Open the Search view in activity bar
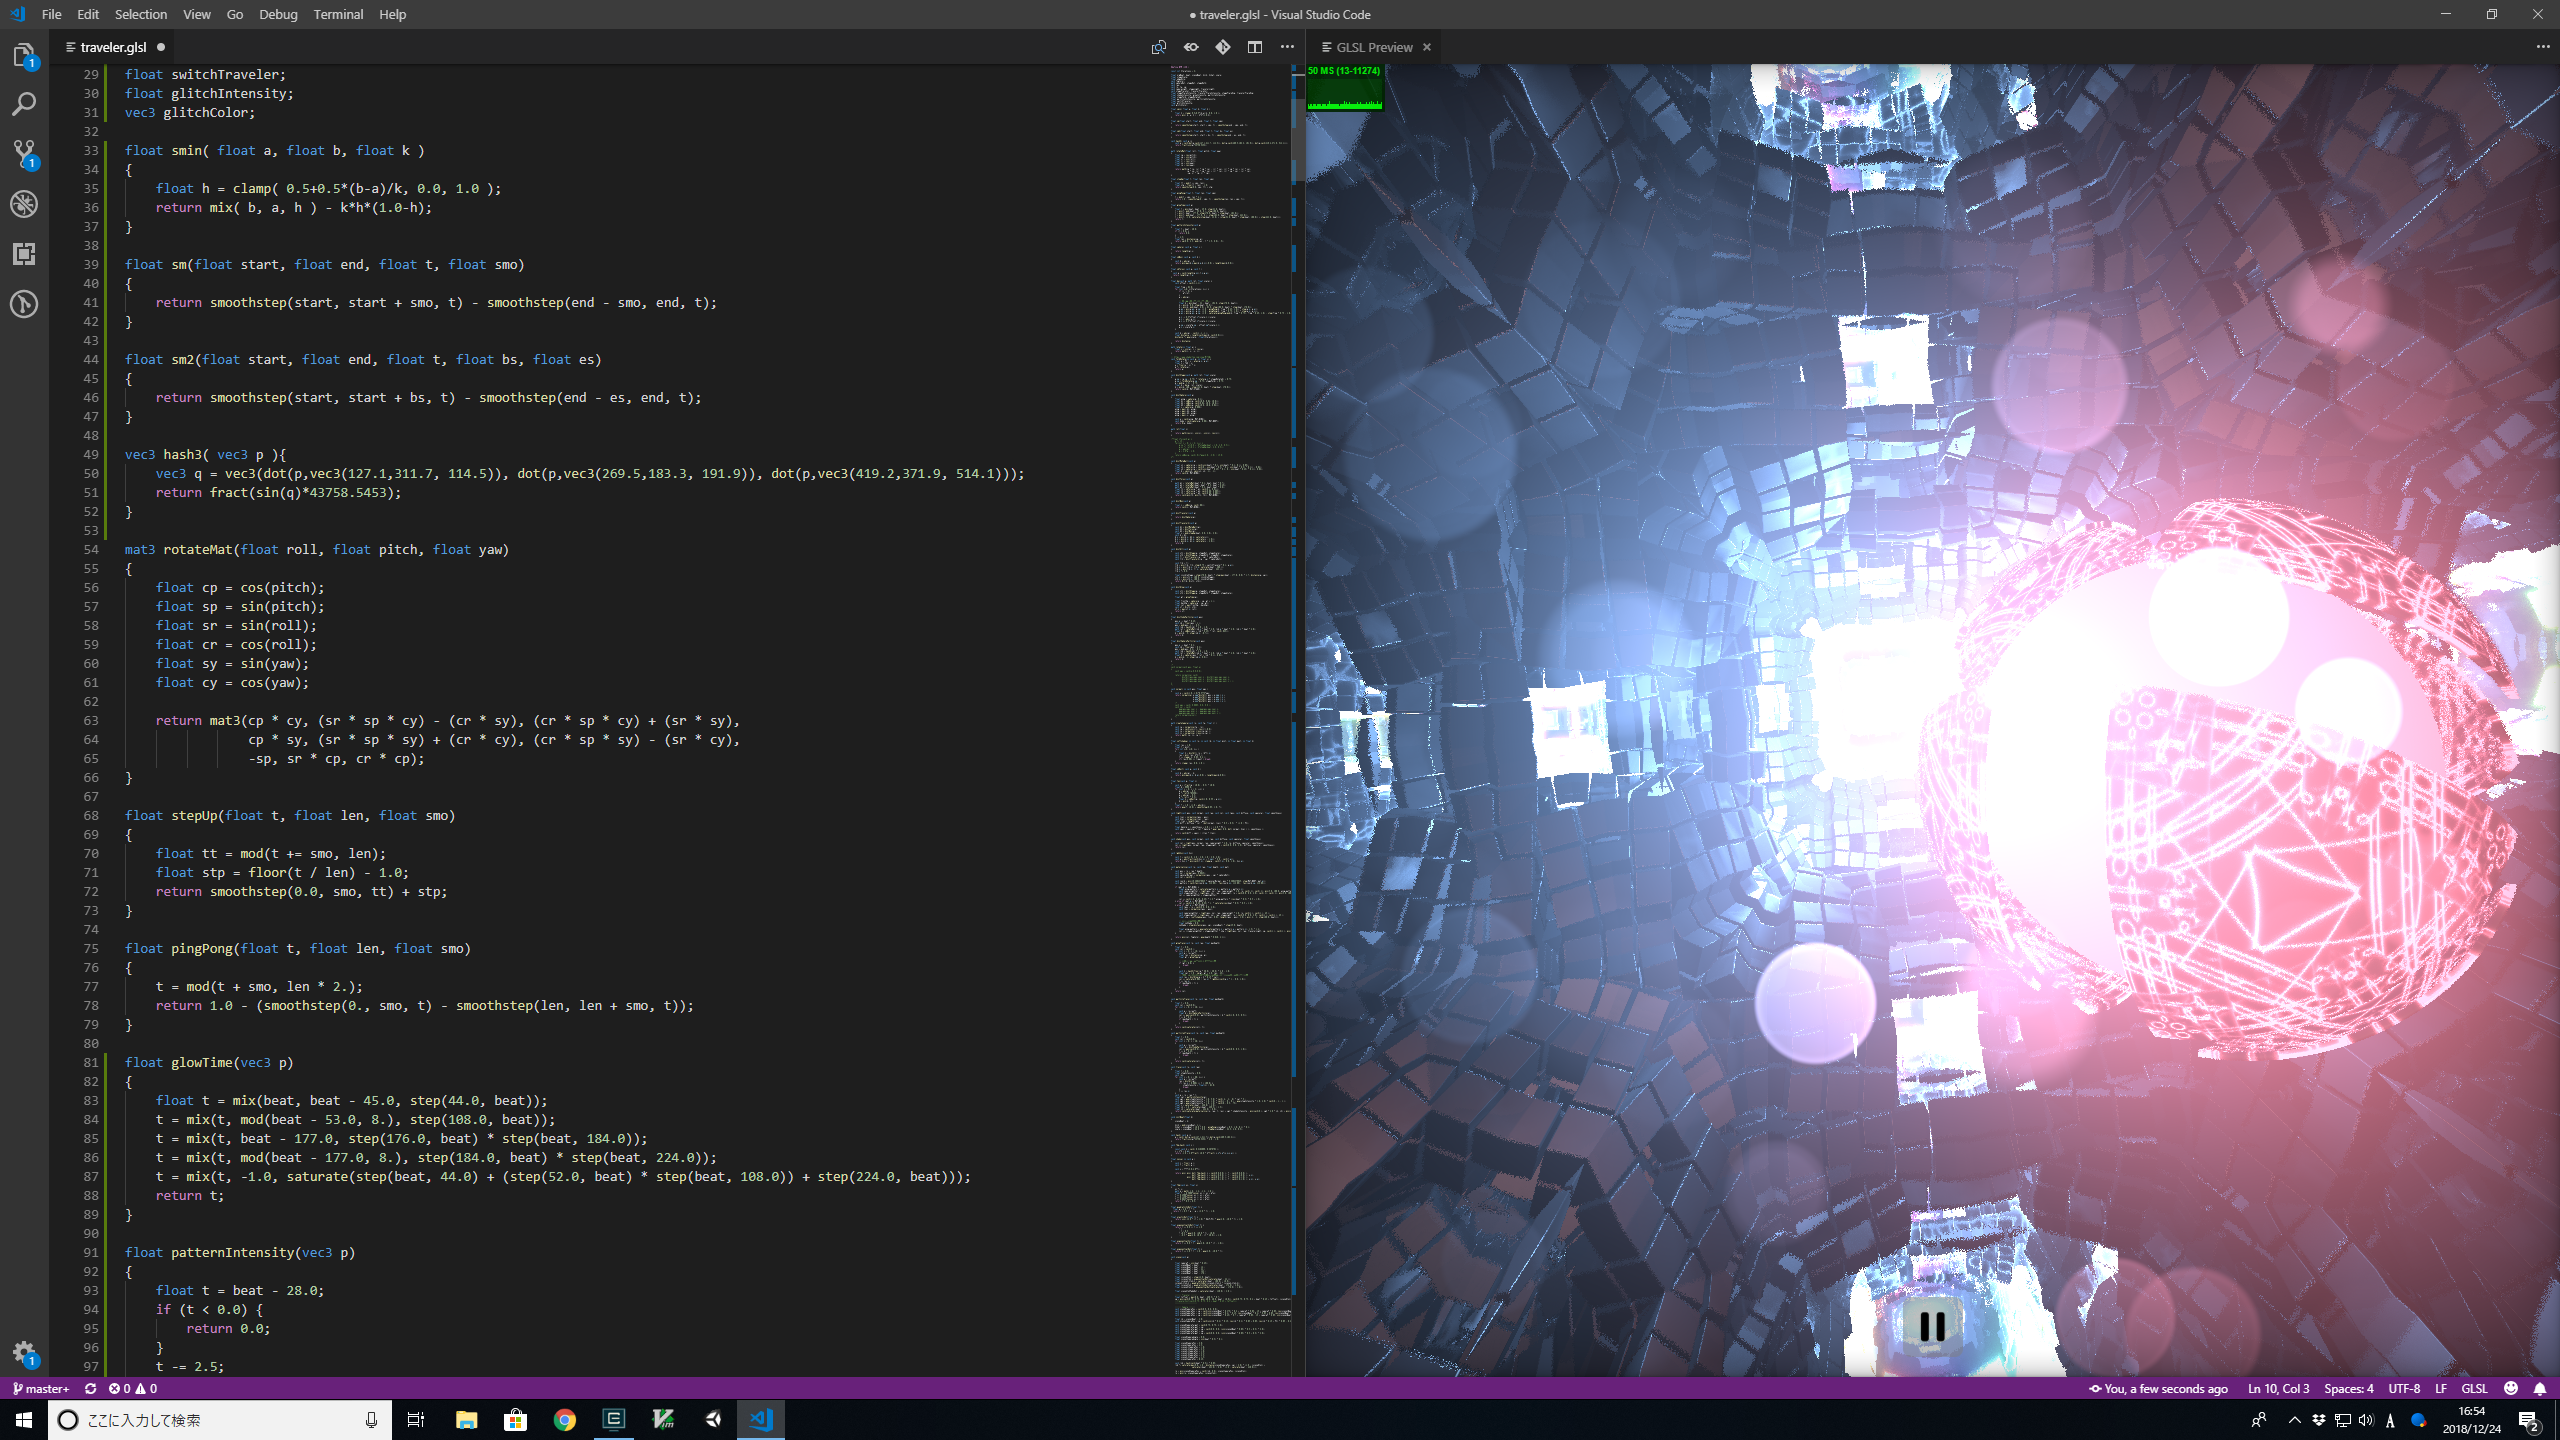The width and height of the screenshot is (2560, 1440). click(x=24, y=104)
